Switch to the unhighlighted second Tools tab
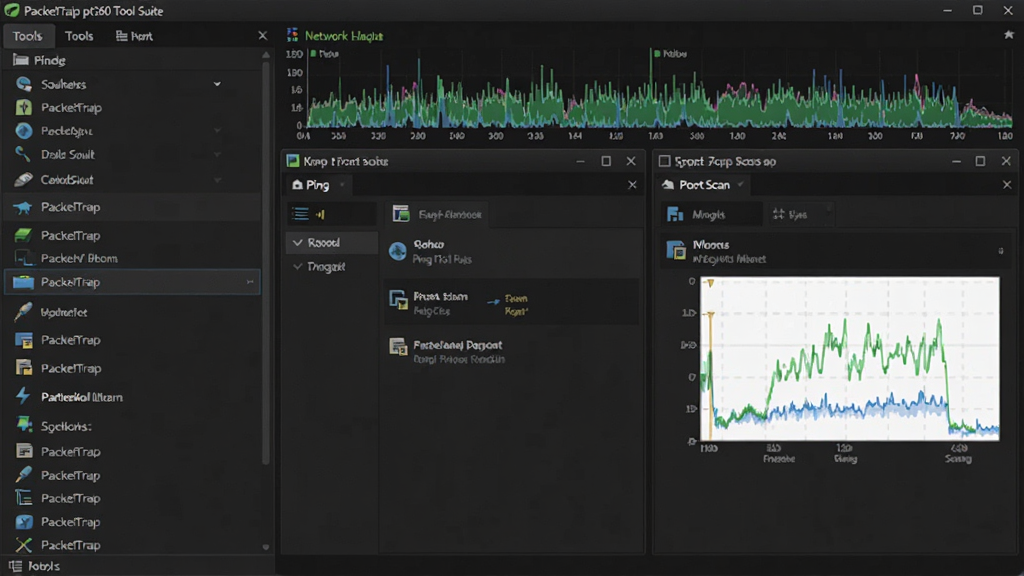The image size is (1024, 576). 79,36
